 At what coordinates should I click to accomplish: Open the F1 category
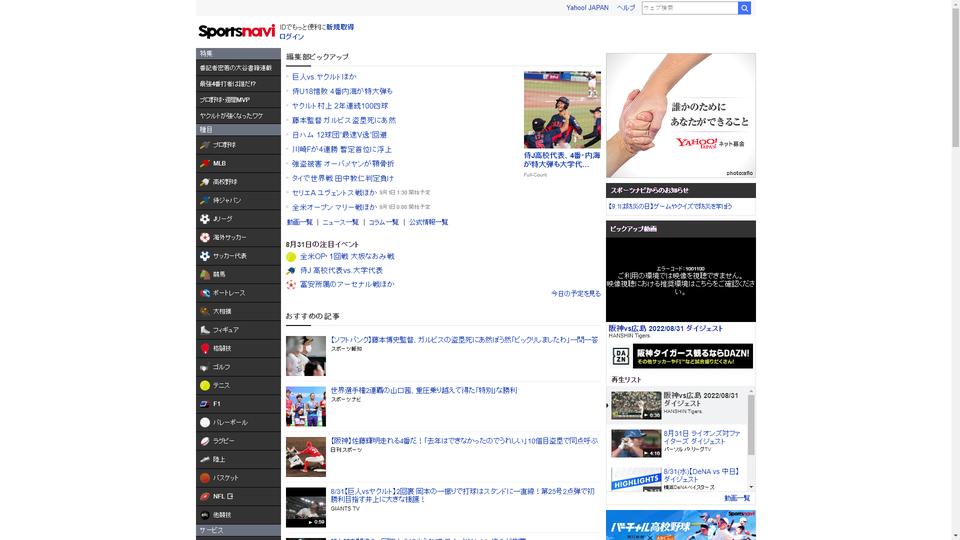pos(238,403)
